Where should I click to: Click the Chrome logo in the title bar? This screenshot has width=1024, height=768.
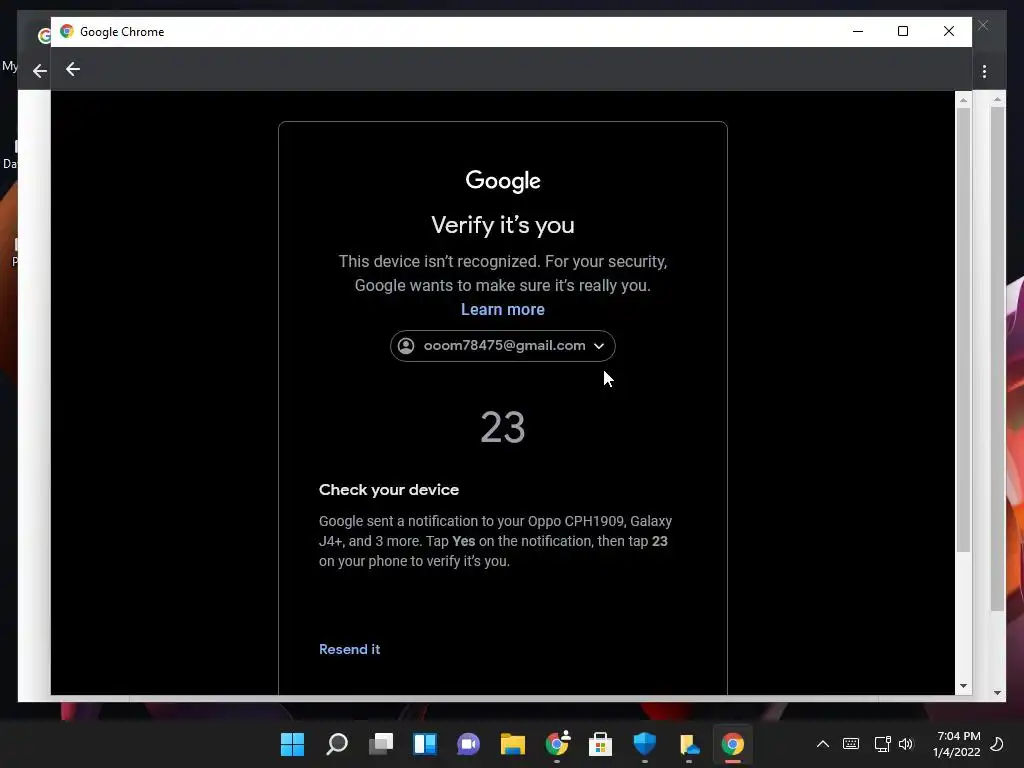[x=67, y=31]
